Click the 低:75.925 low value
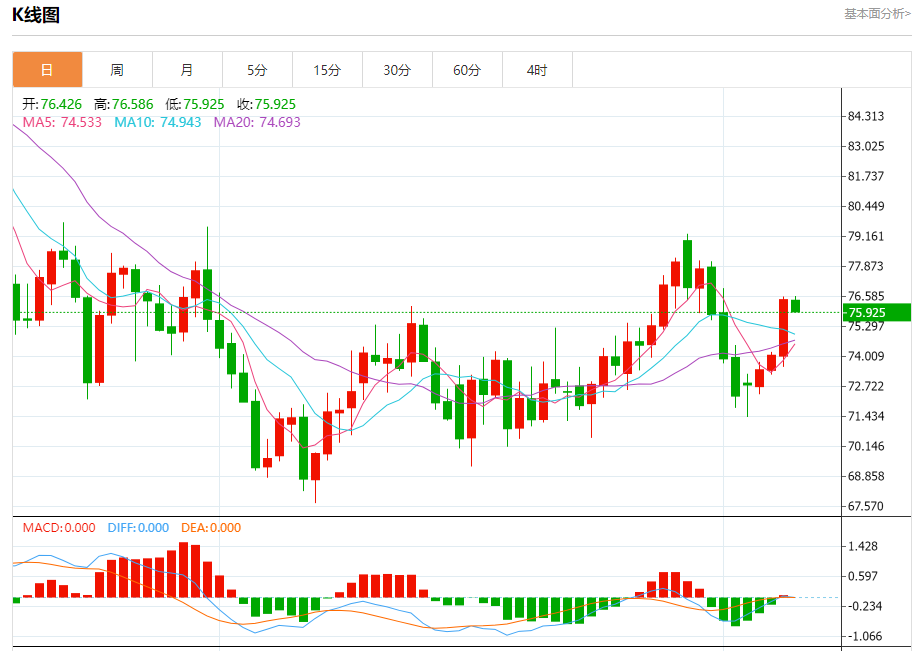 [195, 104]
